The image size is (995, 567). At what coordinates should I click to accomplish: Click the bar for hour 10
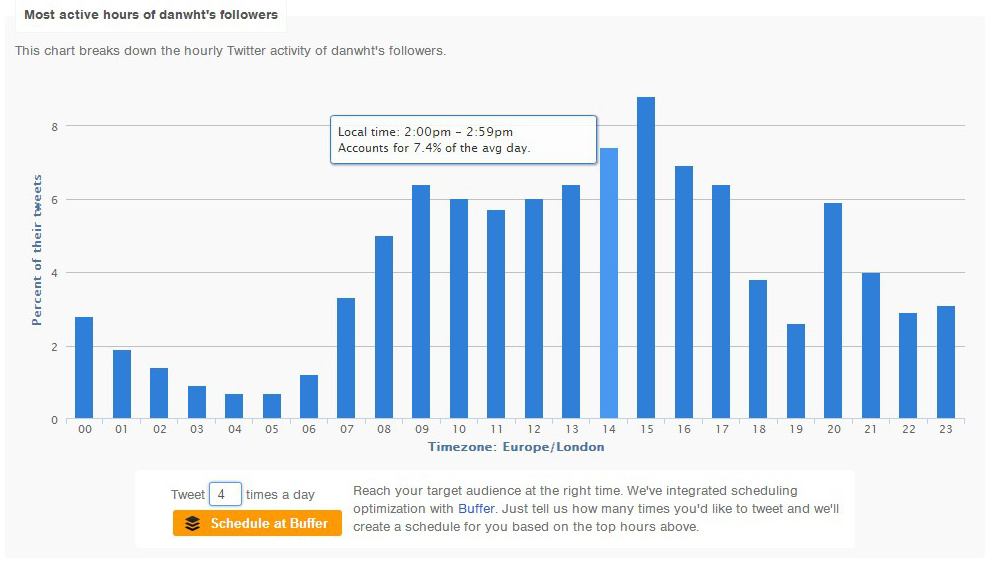click(459, 309)
